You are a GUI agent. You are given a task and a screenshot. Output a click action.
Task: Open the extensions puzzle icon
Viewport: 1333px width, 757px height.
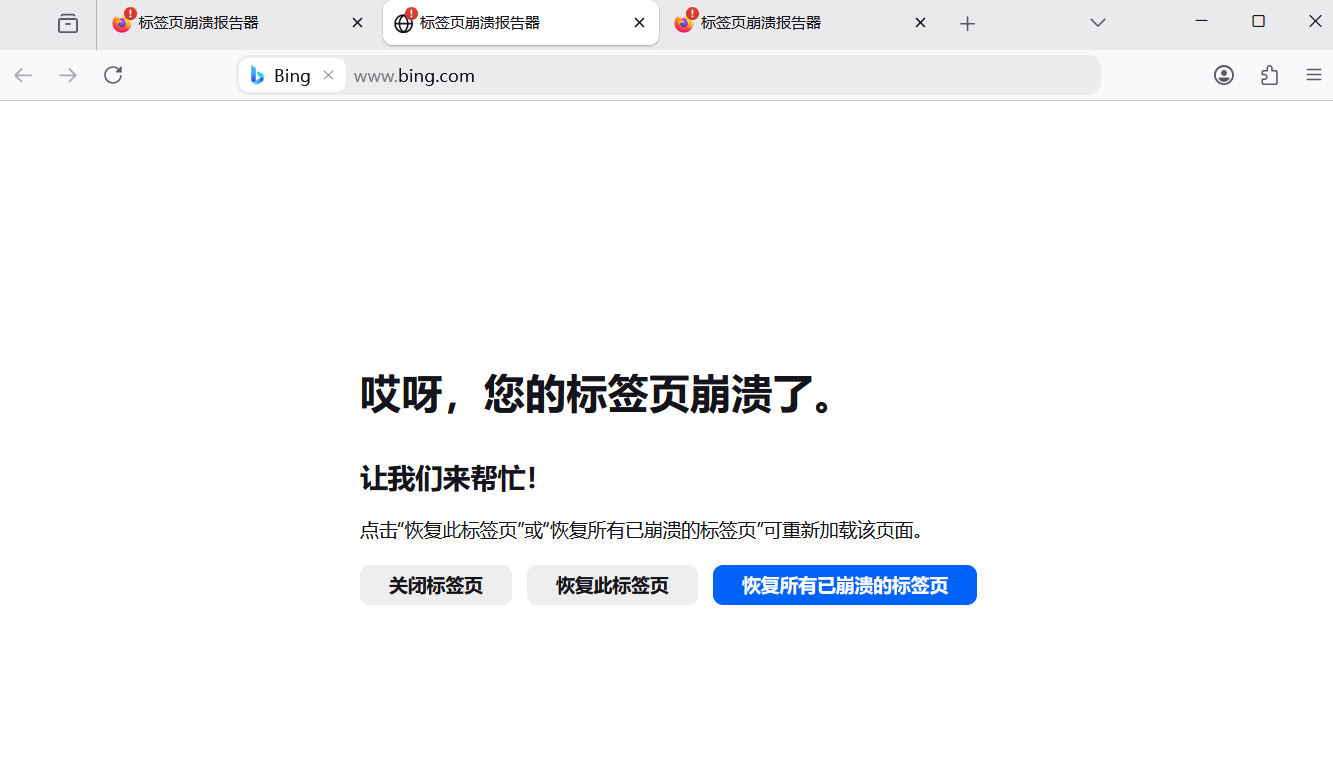click(x=1269, y=75)
